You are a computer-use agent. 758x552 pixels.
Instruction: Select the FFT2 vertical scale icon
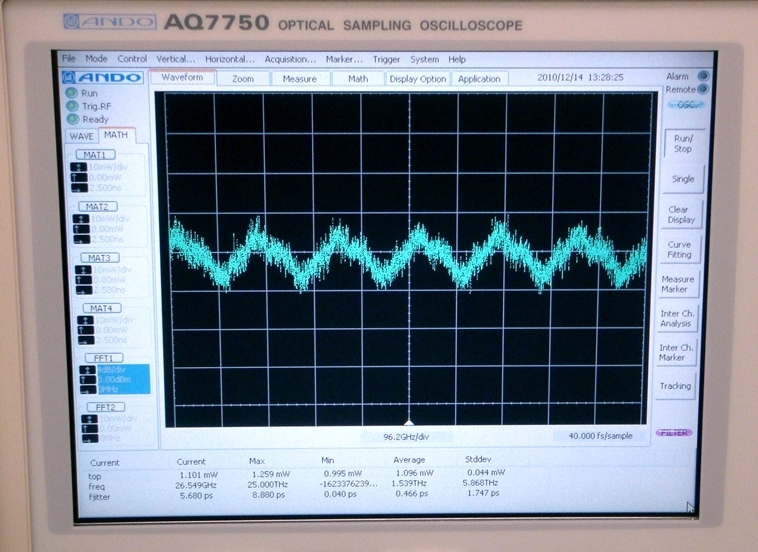[89, 419]
